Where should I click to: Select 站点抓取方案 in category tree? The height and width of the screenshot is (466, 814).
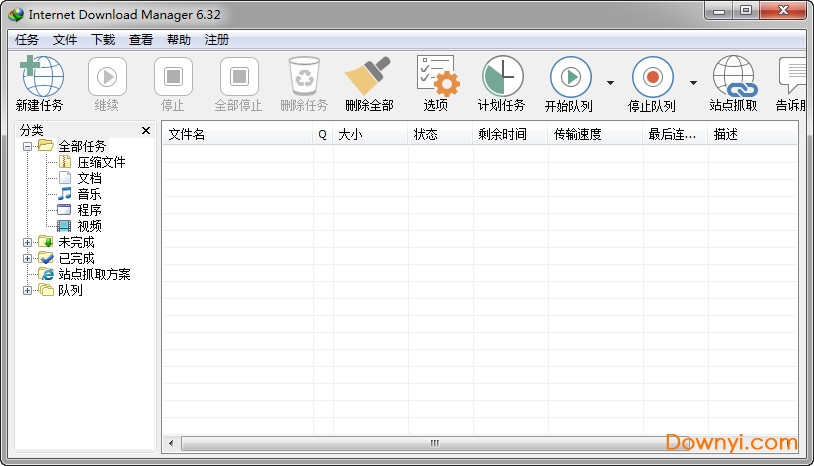point(94,274)
